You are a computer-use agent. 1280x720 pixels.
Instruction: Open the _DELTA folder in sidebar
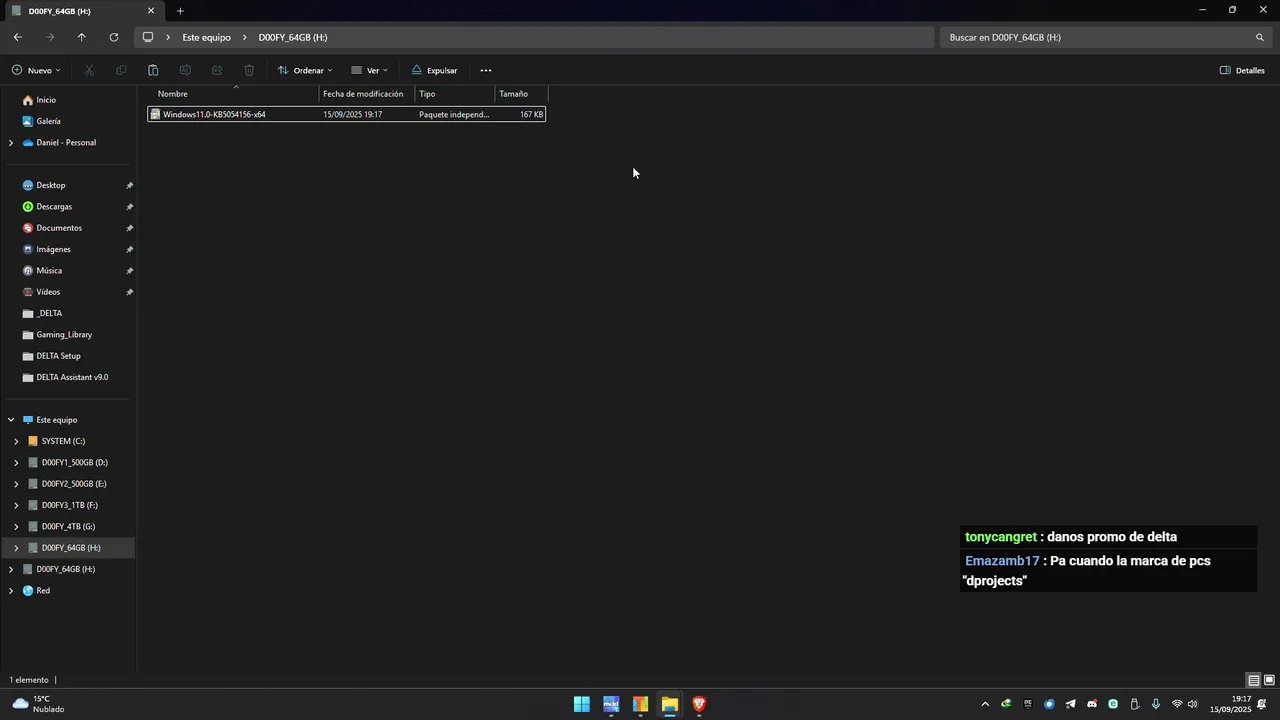click(x=49, y=313)
